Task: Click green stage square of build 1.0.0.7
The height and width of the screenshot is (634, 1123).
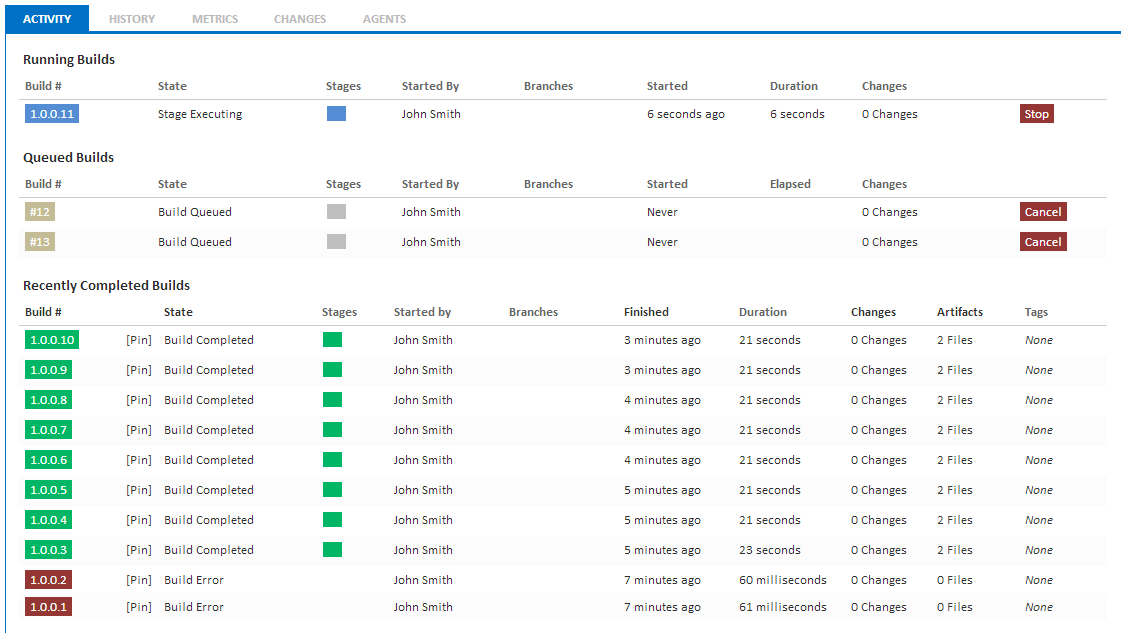Action: [x=332, y=430]
